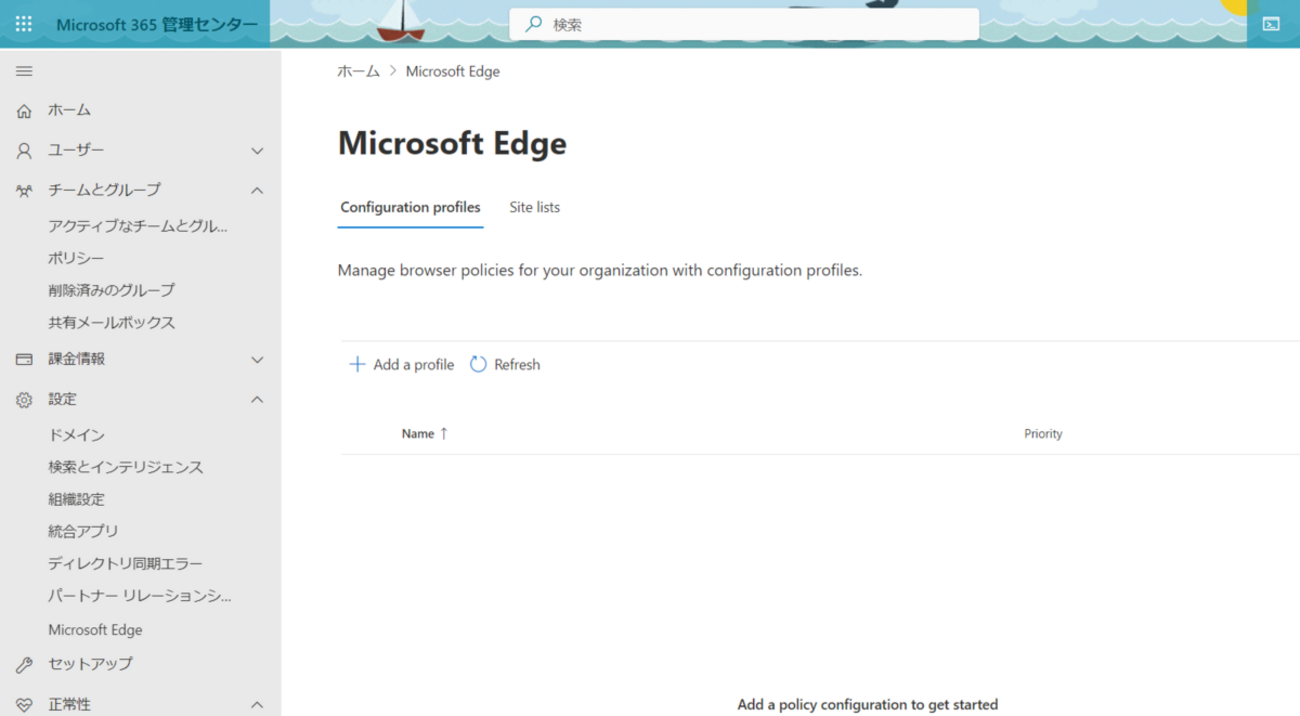Click the Microsoft Edge breadcrumb
Screen dimensions: 1300x716
tap(453, 71)
